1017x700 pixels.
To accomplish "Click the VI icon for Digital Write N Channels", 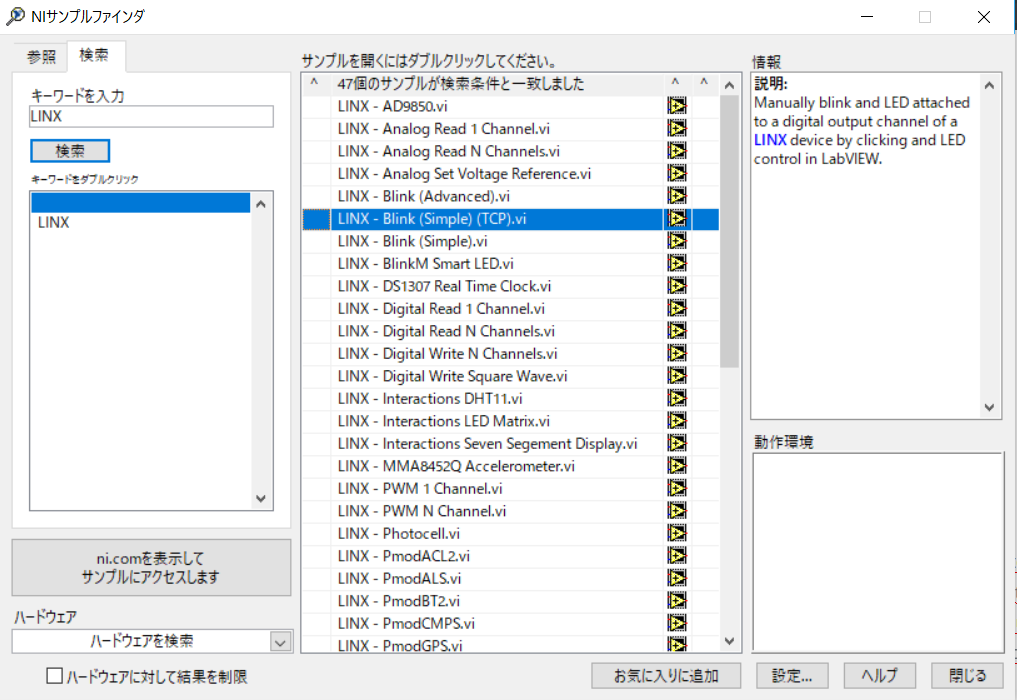I will [x=676, y=353].
